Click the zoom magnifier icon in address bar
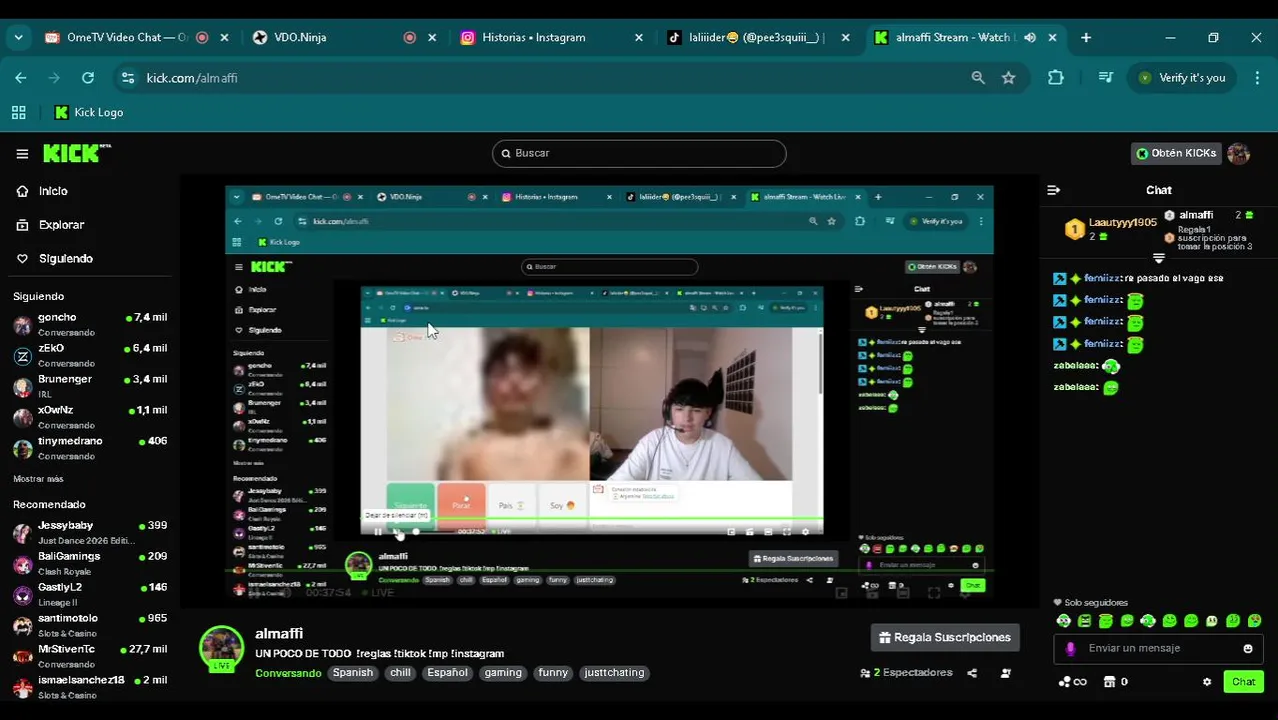 (x=978, y=77)
